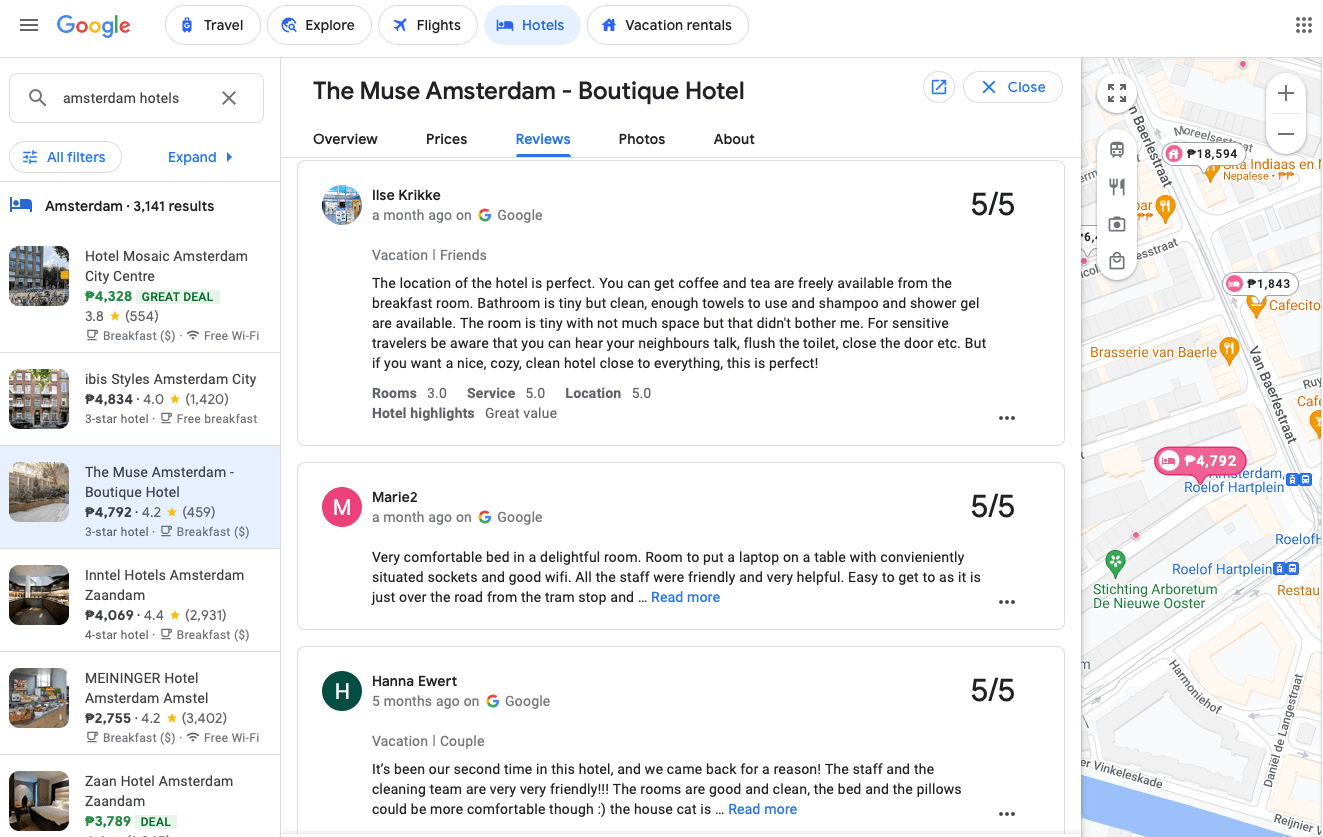Zoom in on the map
1323x837 pixels.
1285,92
